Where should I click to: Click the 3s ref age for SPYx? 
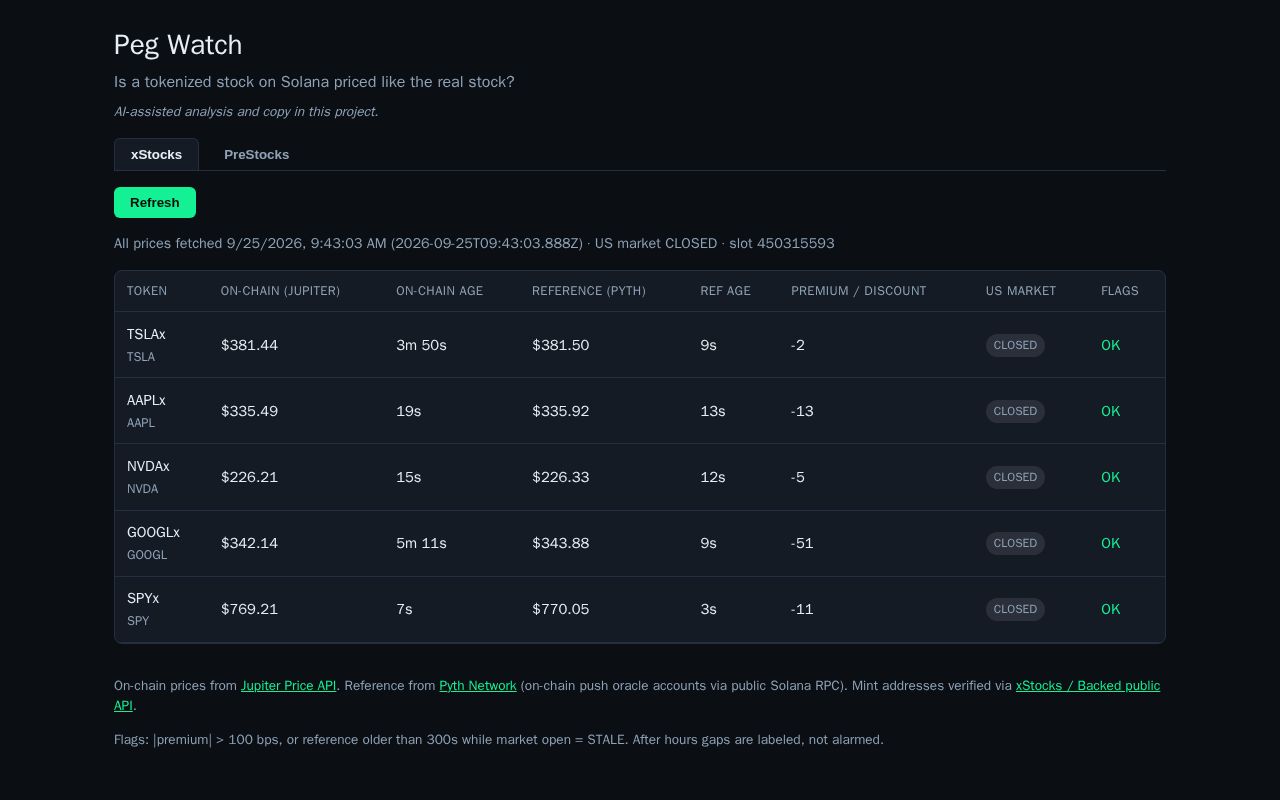click(708, 609)
